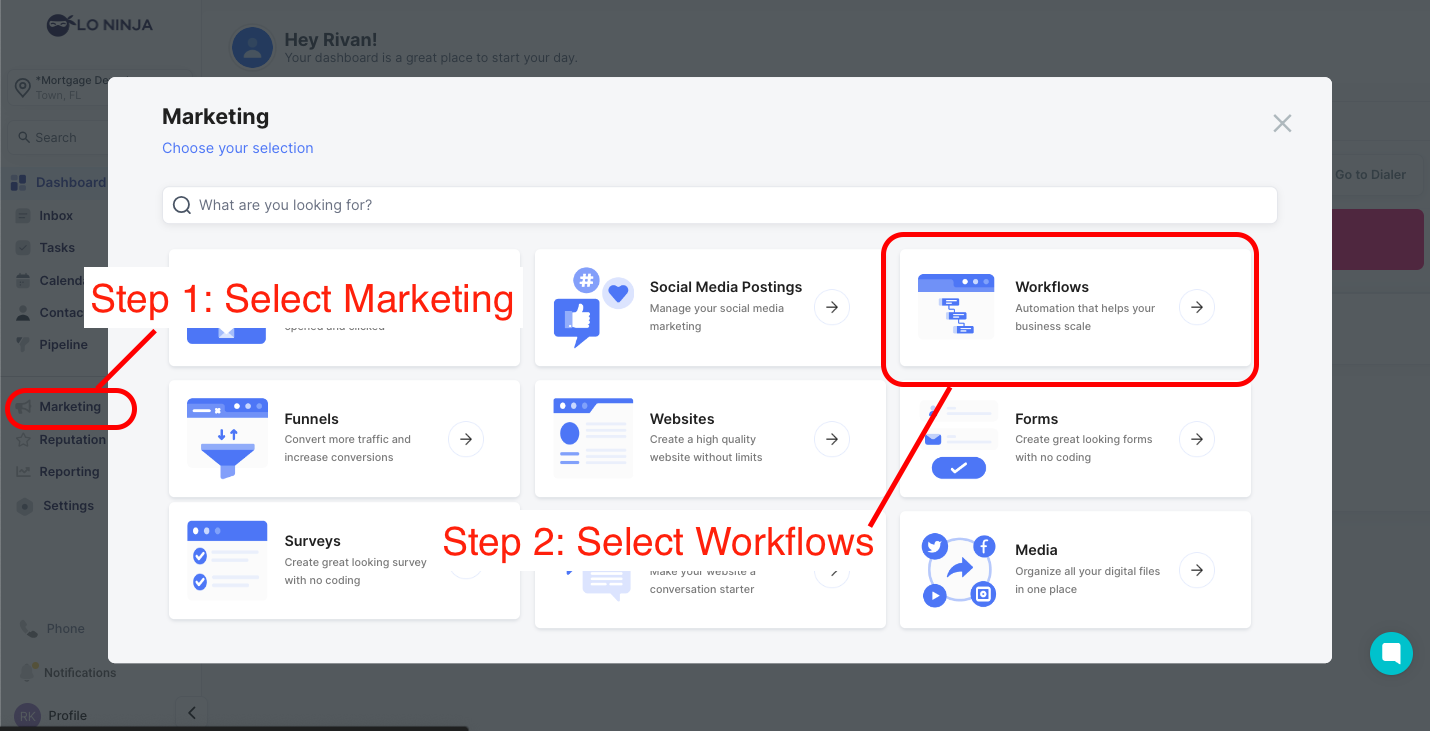This screenshot has height=731, width=1430.
Task: Open the Tasks checkmark icon in sidebar
Action: 23,248
